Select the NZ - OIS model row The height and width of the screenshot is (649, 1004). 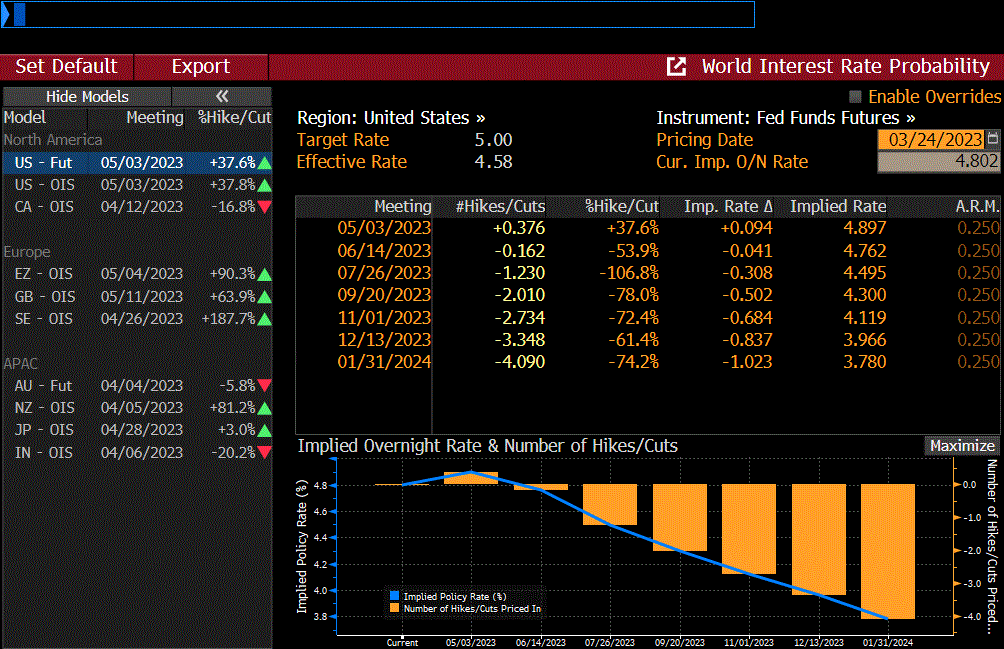tap(137, 408)
